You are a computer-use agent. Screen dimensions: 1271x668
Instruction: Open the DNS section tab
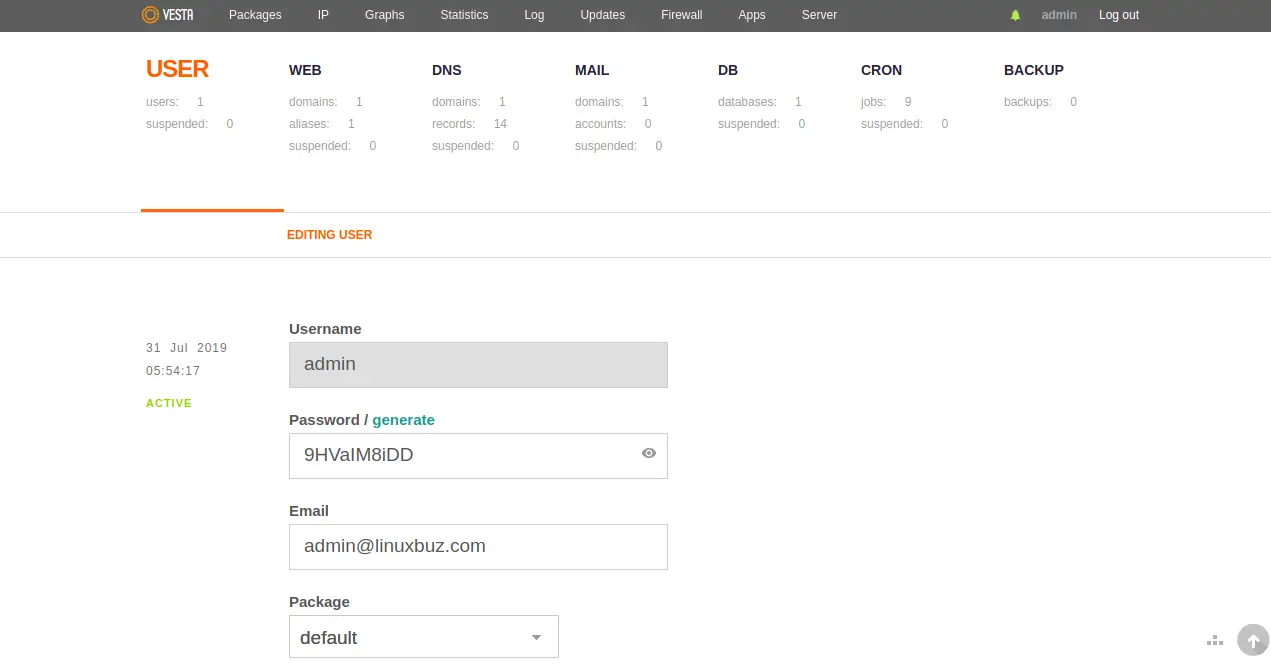click(x=446, y=70)
